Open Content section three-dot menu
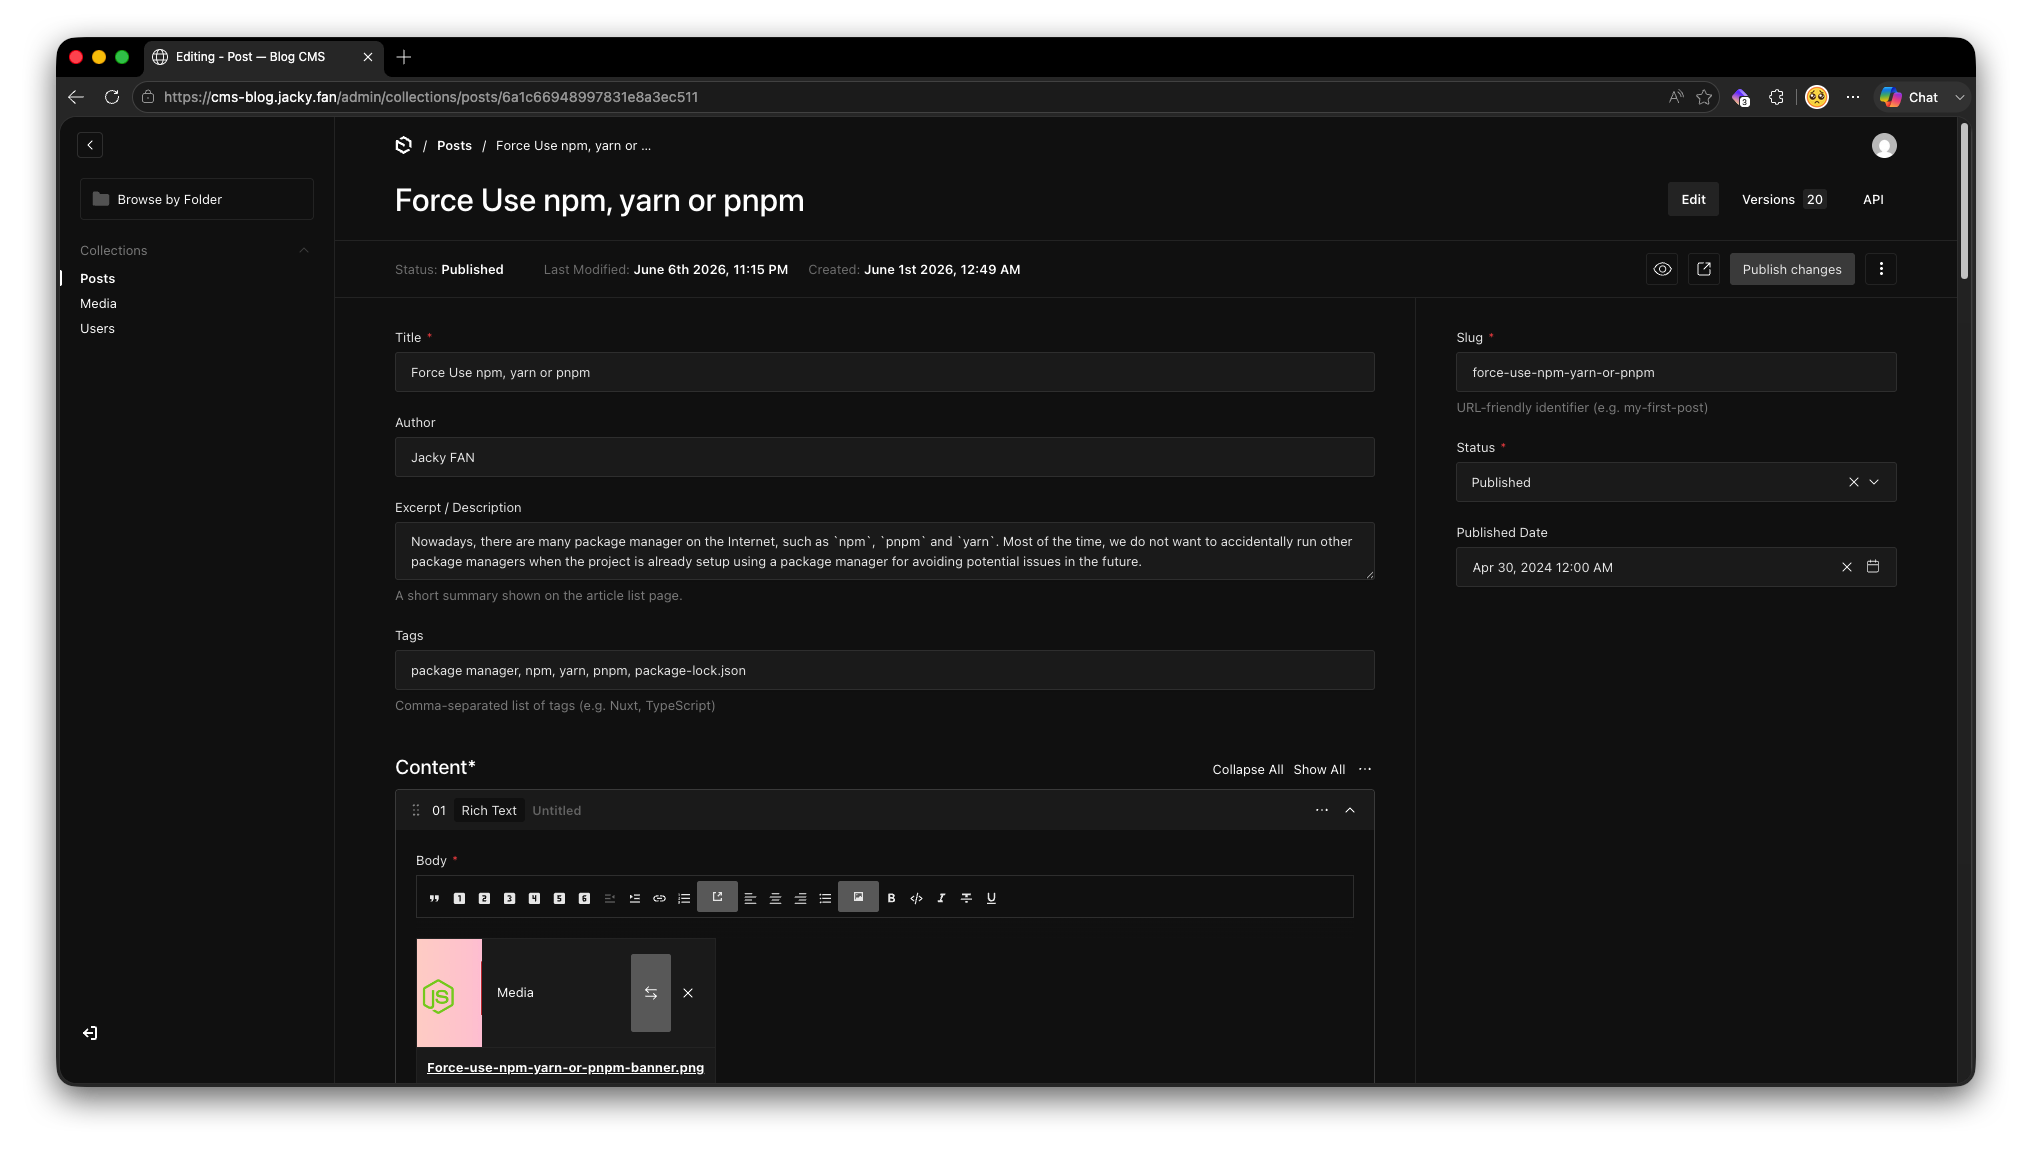This screenshot has height=1162, width=2032. click(1365, 769)
